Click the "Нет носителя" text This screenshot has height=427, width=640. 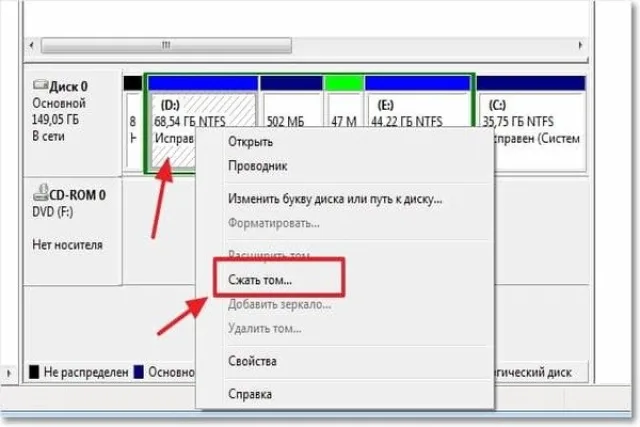coord(67,245)
